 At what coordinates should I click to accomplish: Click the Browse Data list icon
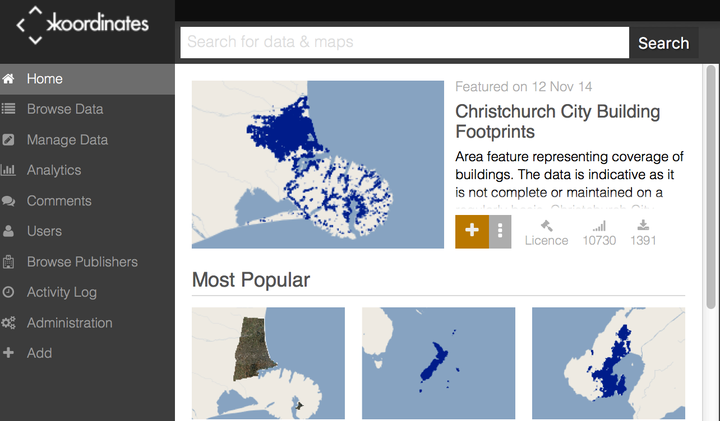point(8,109)
